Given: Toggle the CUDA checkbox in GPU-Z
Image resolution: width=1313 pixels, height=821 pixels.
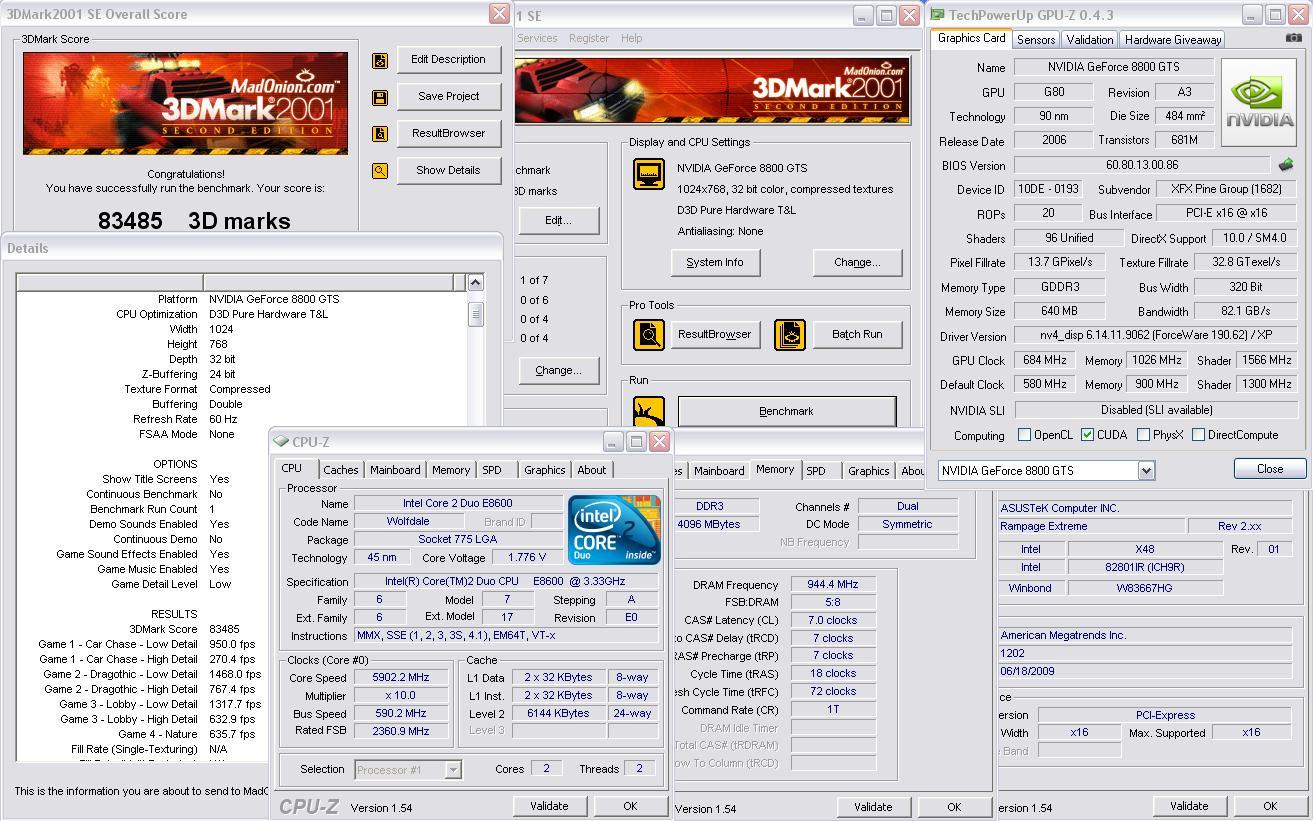Looking at the screenshot, I should click(1087, 435).
